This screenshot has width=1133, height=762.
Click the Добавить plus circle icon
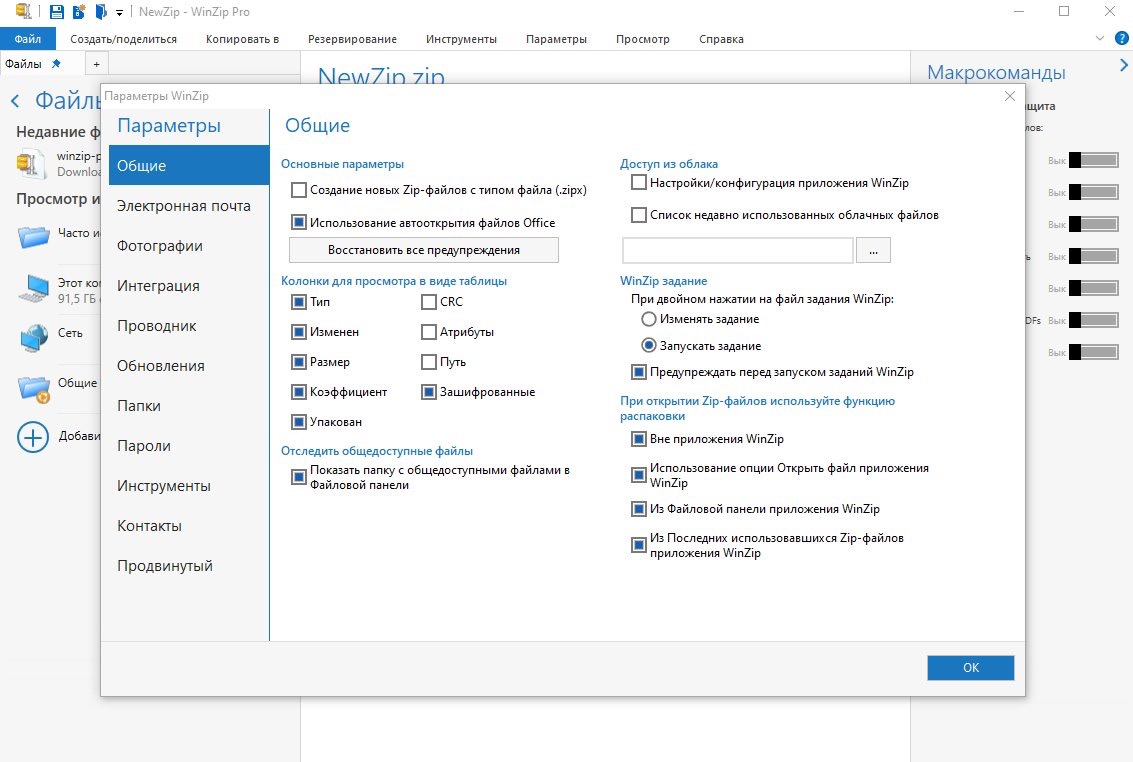[33, 437]
